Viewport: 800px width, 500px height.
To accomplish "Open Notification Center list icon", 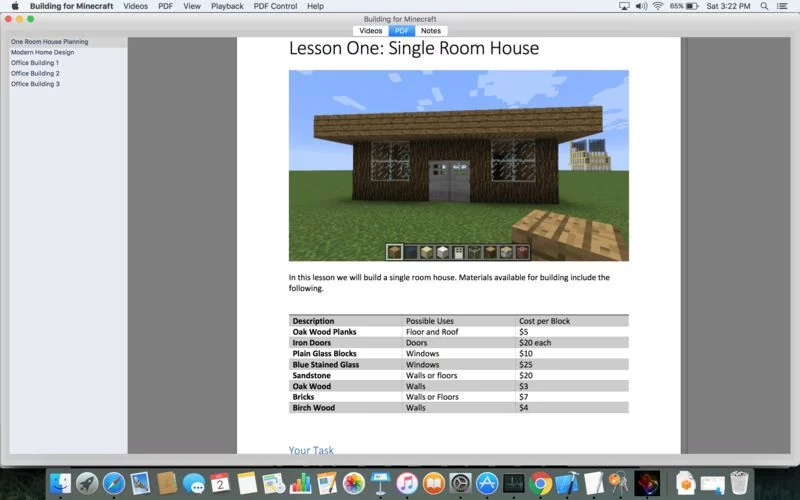I will pos(782,6).
